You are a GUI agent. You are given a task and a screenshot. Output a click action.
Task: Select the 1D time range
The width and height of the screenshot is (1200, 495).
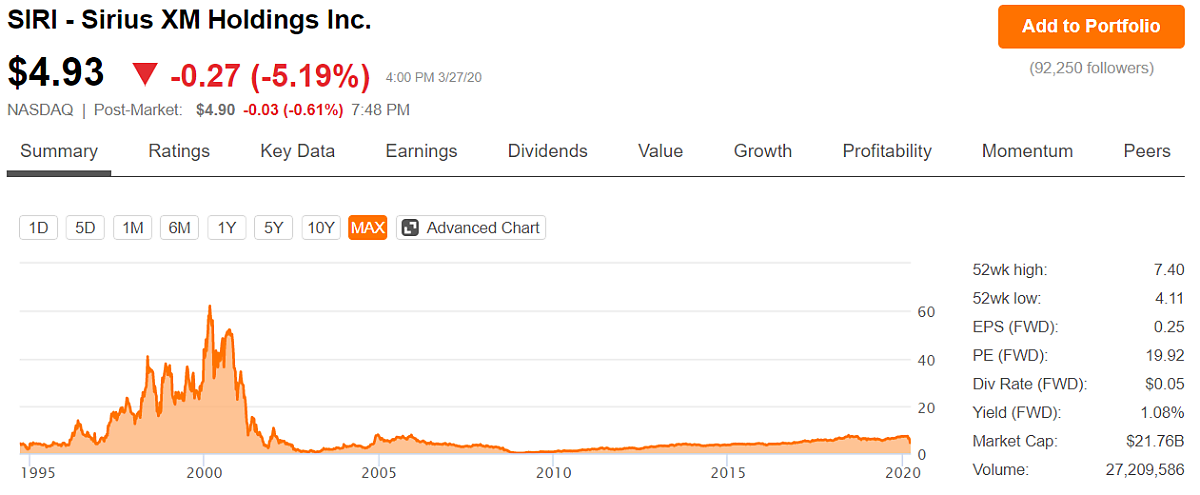pyautogui.click(x=39, y=228)
